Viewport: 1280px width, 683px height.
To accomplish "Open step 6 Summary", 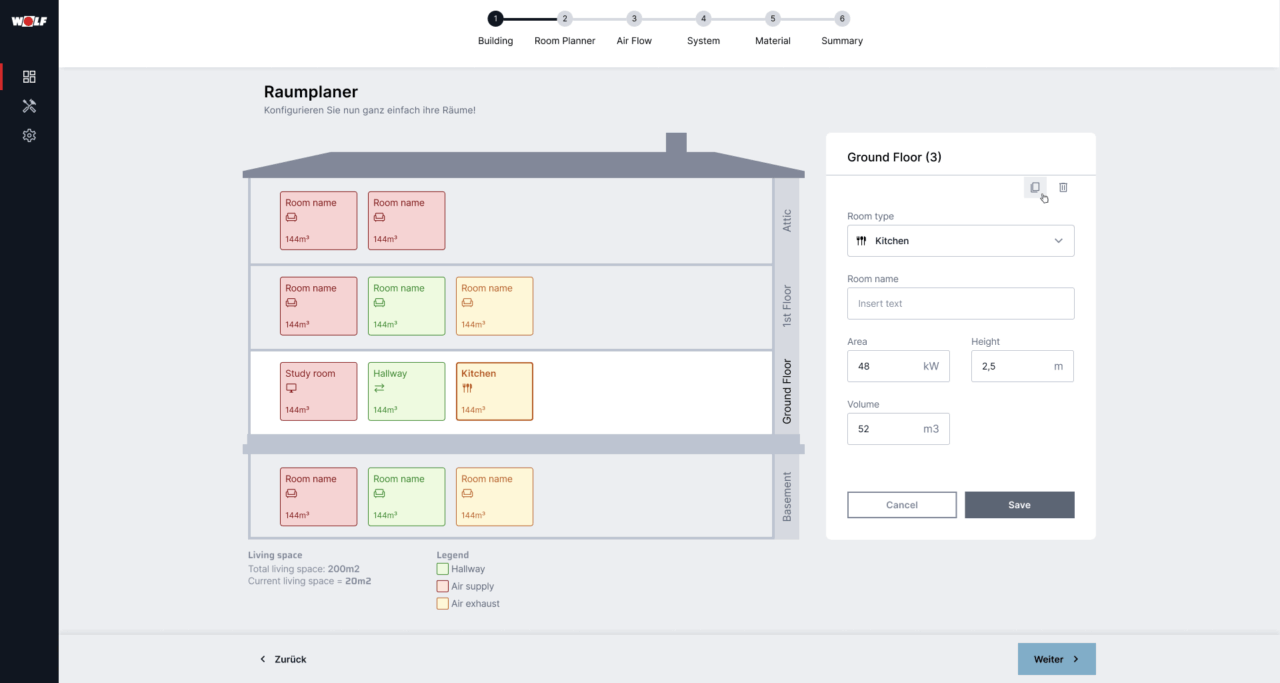I will coord(842,19).
